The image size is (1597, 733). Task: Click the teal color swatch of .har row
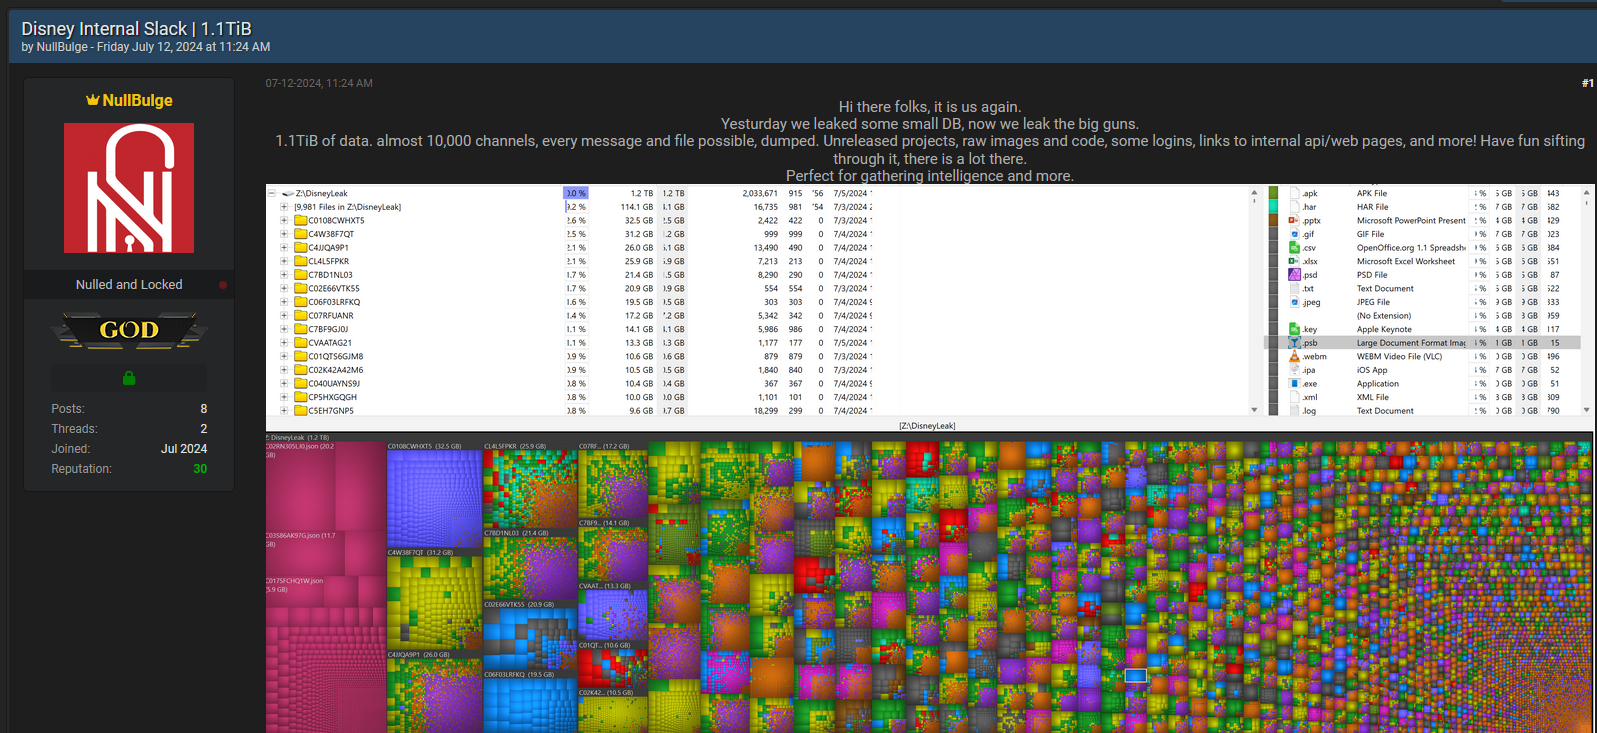click(1273, 207)
